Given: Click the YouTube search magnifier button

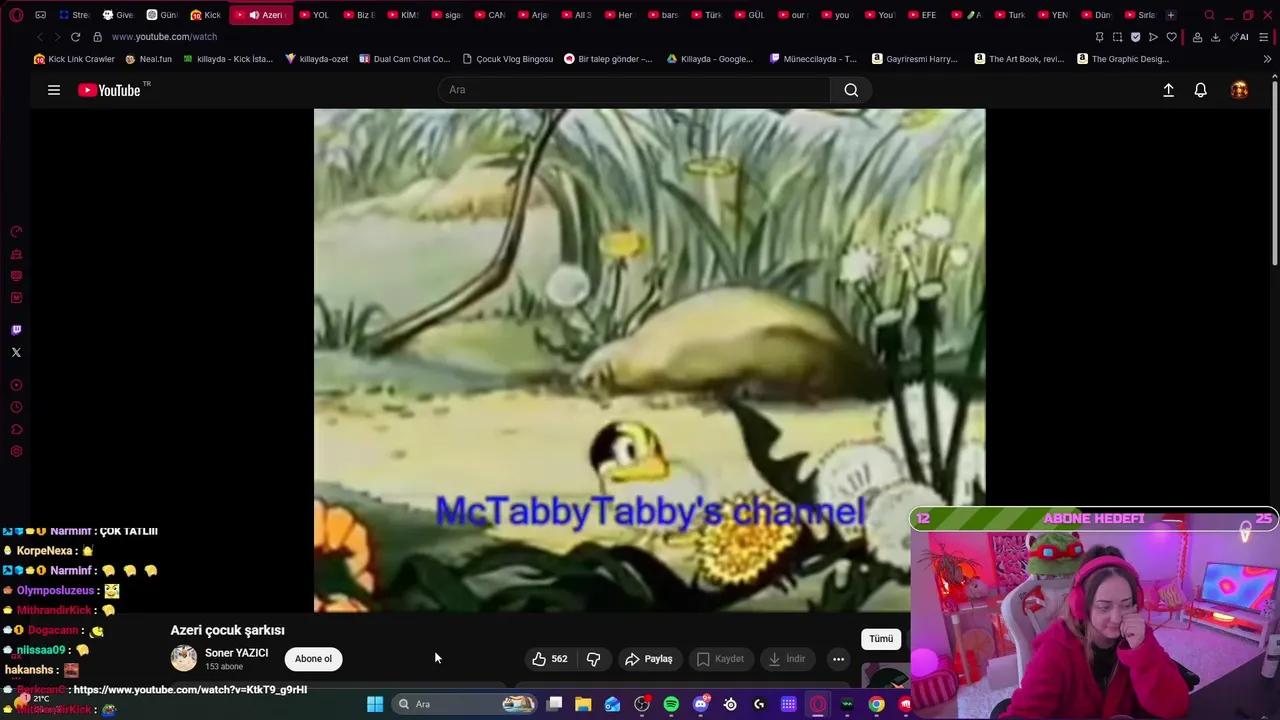Looking at the screenshot, I should click(x=851, y=90).
